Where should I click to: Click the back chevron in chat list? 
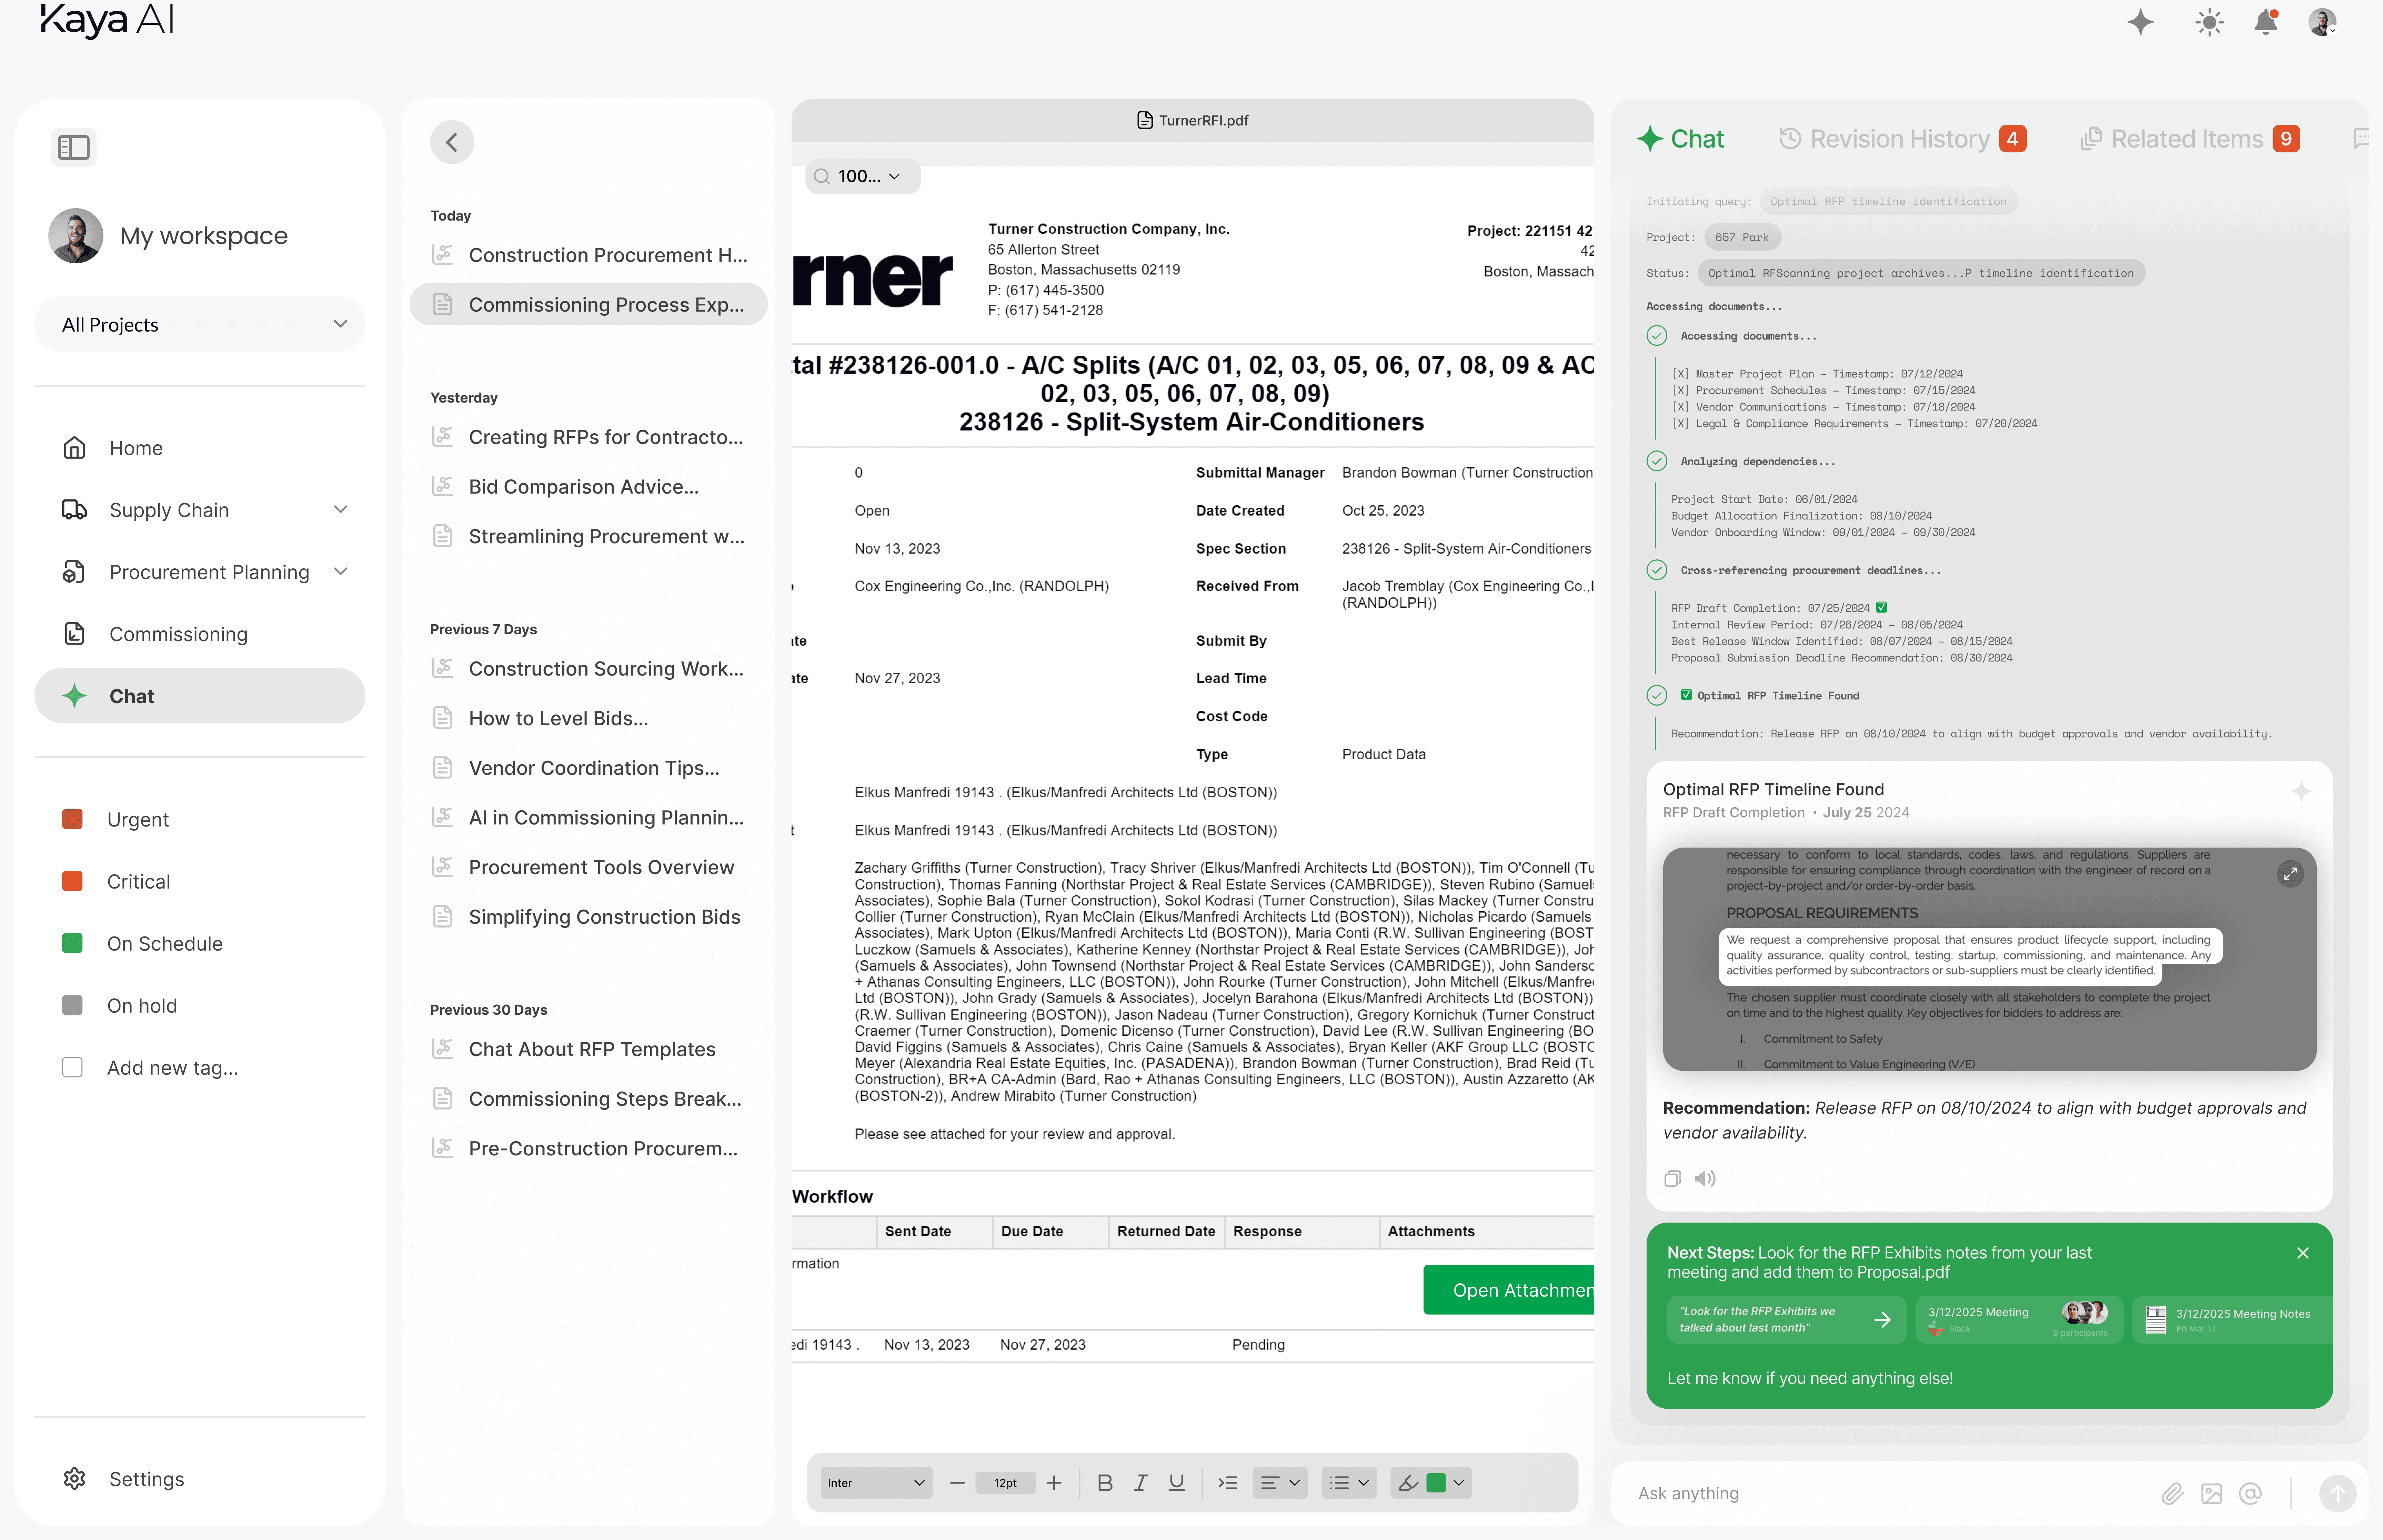click(x=452, y=142)
